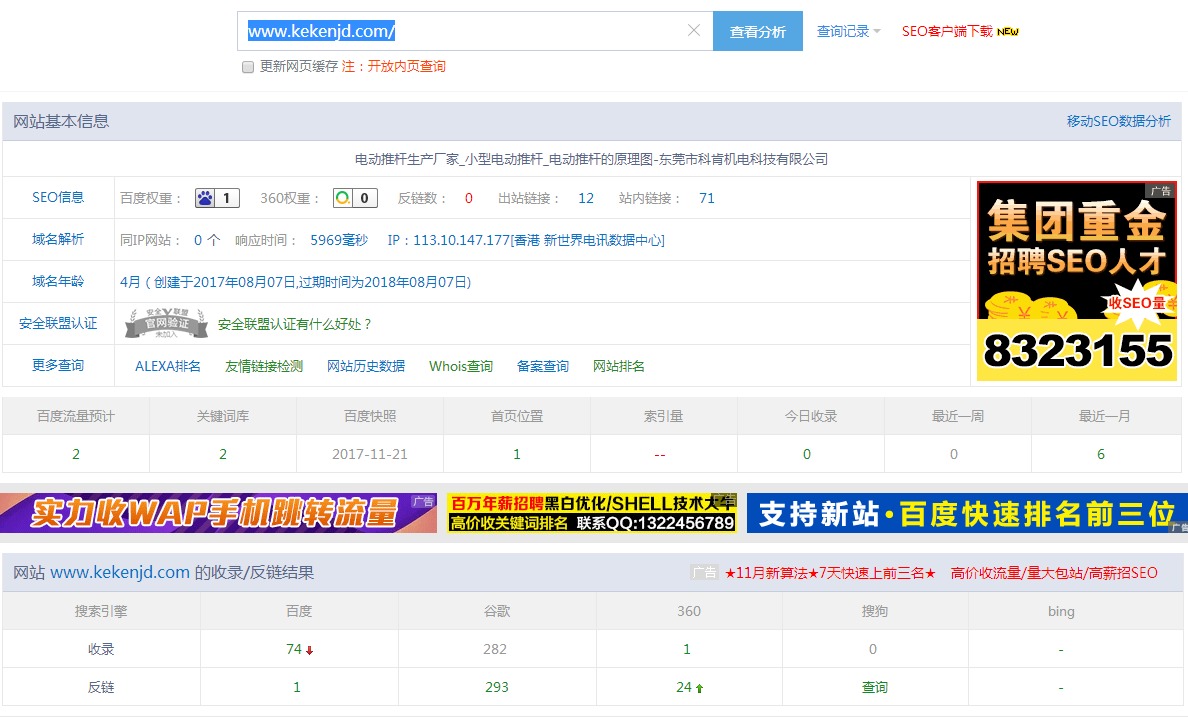Click the domain age 4月 creation info
The height and width of the screenshot is (717, 1188).
[295, 282]
